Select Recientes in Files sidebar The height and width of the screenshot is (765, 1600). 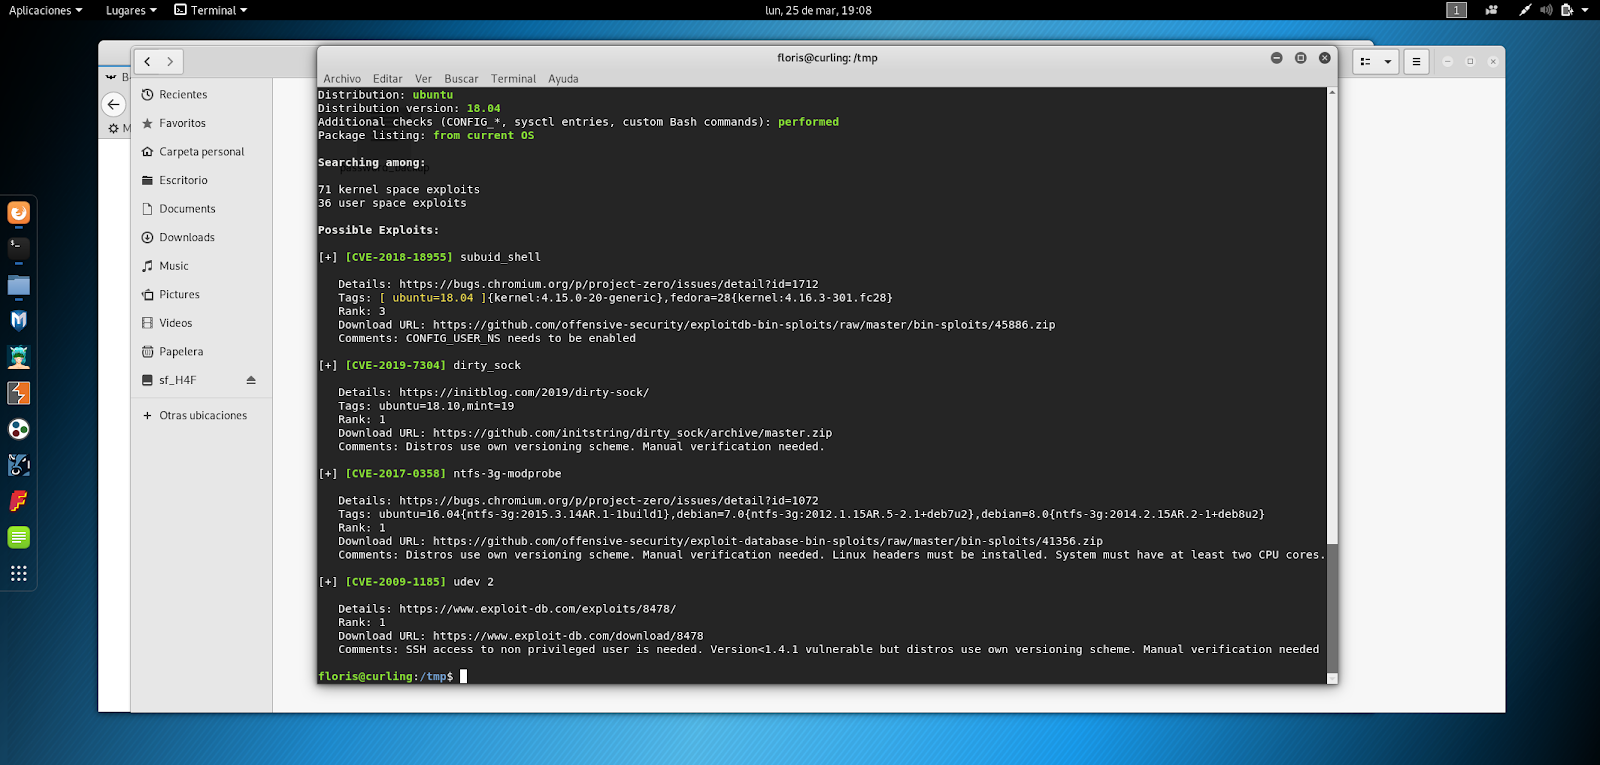point(201,94)
